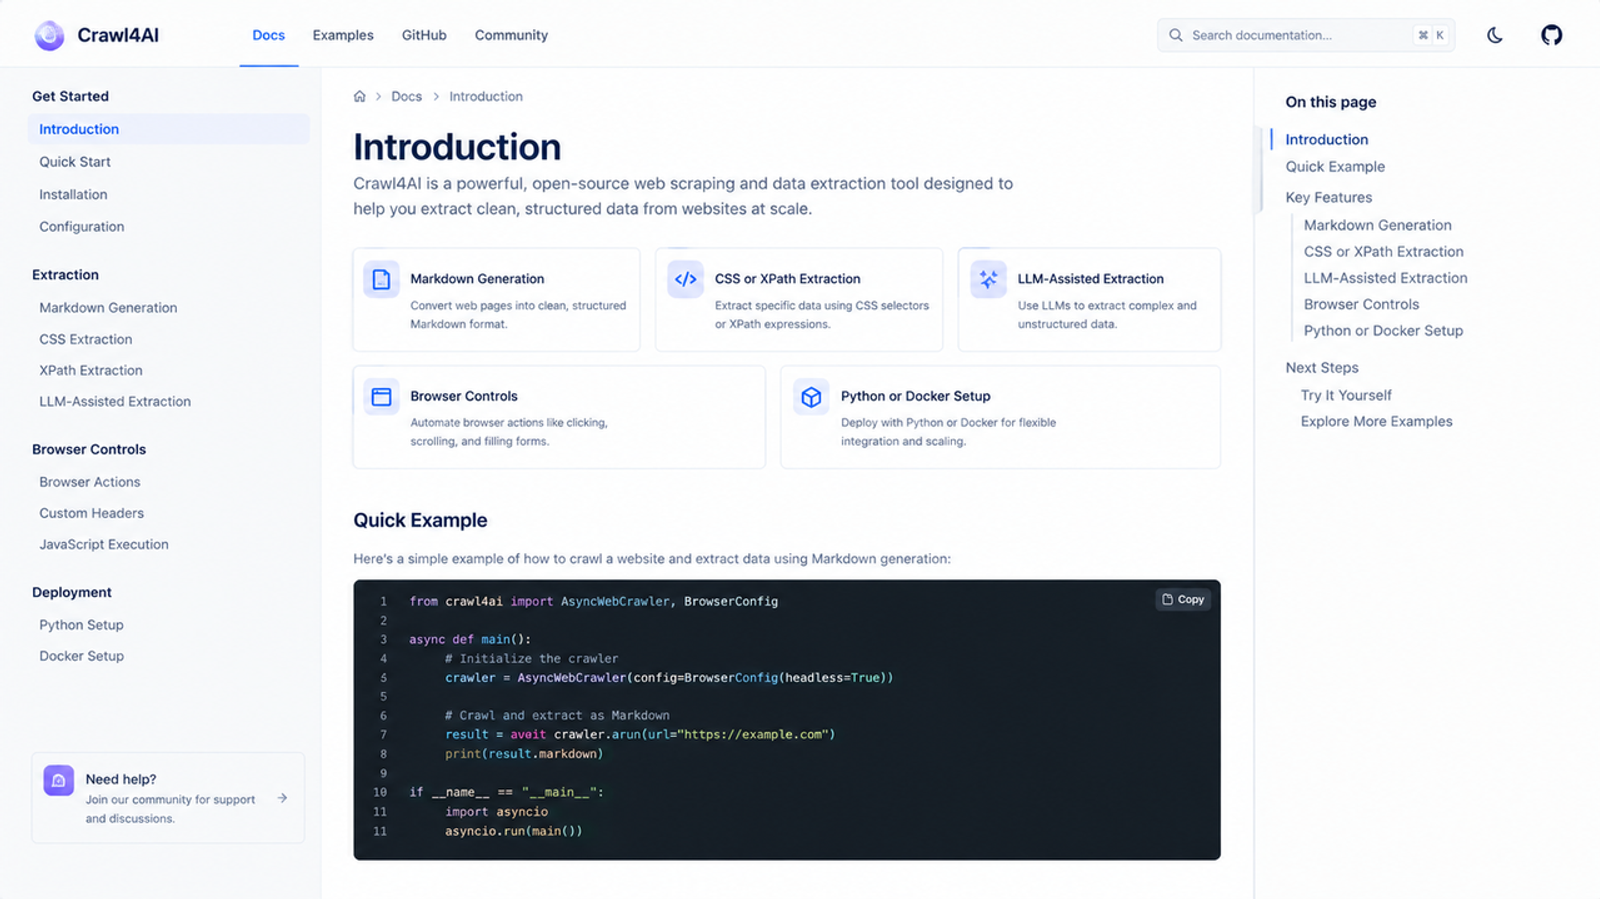
Task: Go home via the breadcrumb house icon
Action: point(360,97)
